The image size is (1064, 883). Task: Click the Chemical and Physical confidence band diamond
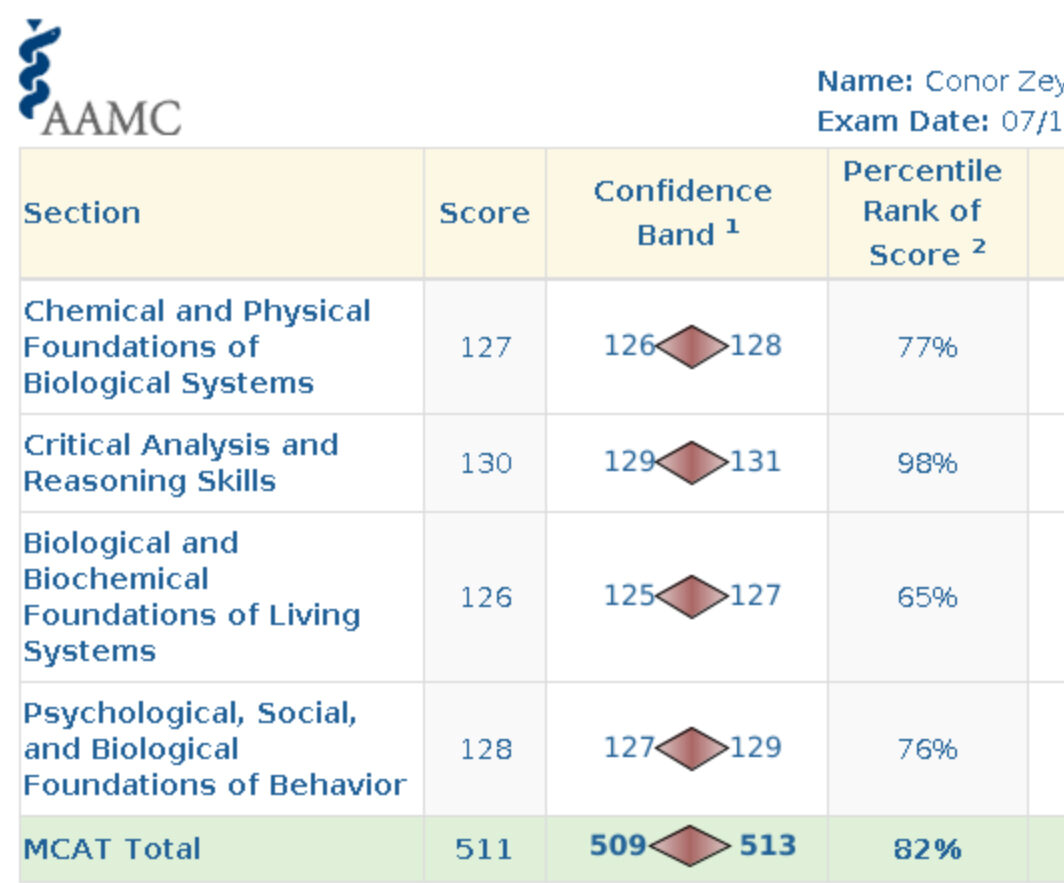tap(692, 347)
